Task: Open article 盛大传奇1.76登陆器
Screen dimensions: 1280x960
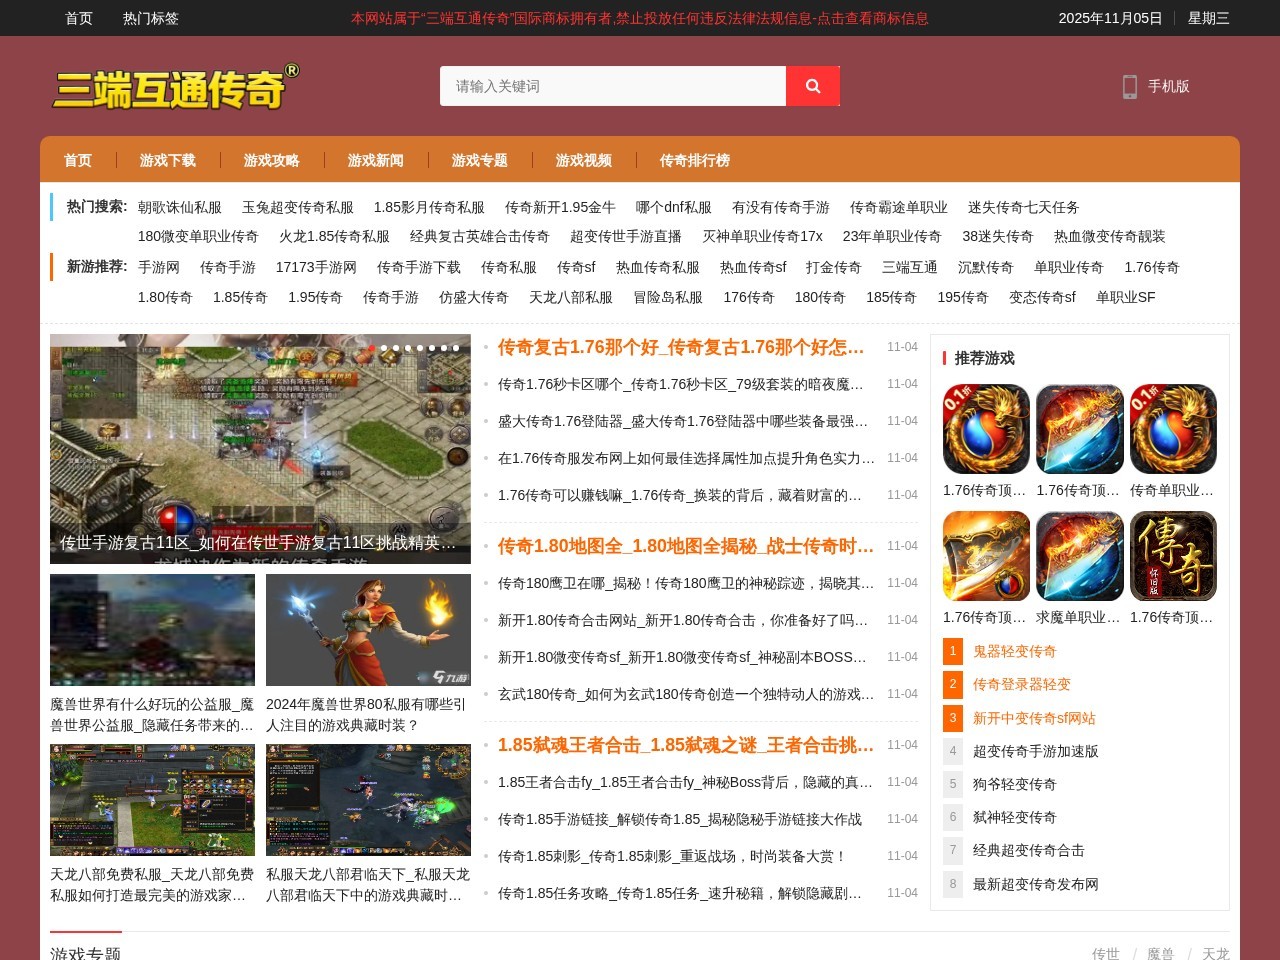Action: [x=683, y=421]
